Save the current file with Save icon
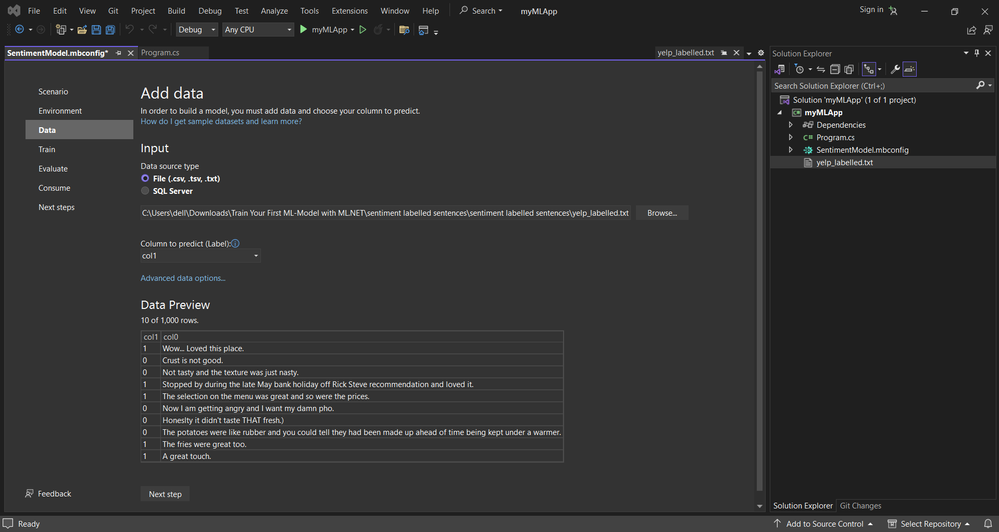The image size is (999, 532). [96, 29]
